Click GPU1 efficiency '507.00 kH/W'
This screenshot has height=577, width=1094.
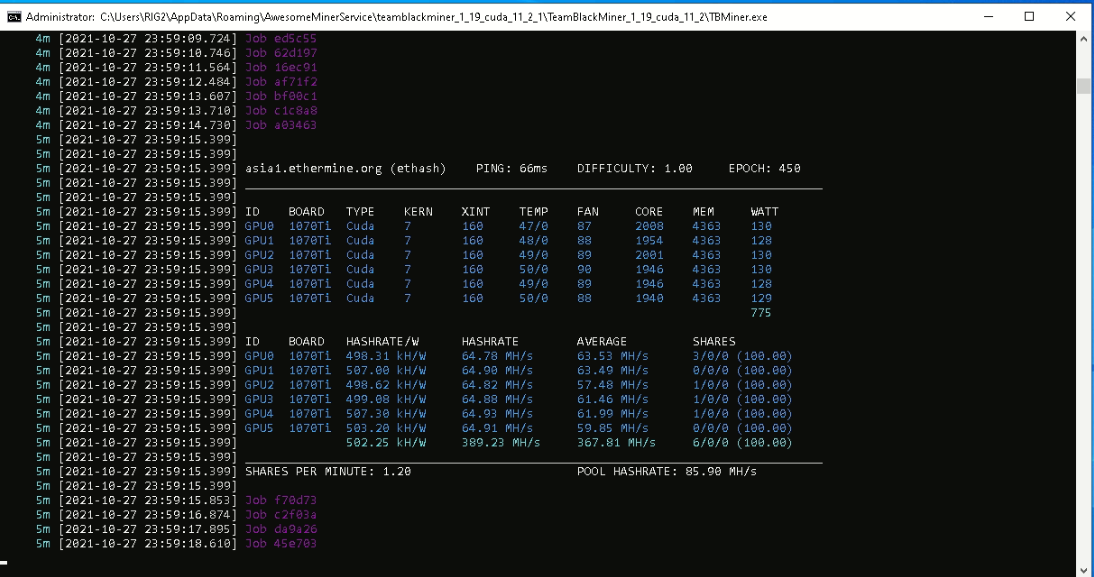pos(386,370)
